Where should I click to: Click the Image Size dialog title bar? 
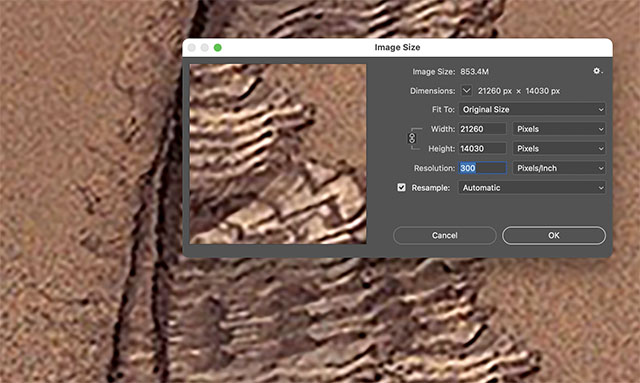(x=397, y=47)
